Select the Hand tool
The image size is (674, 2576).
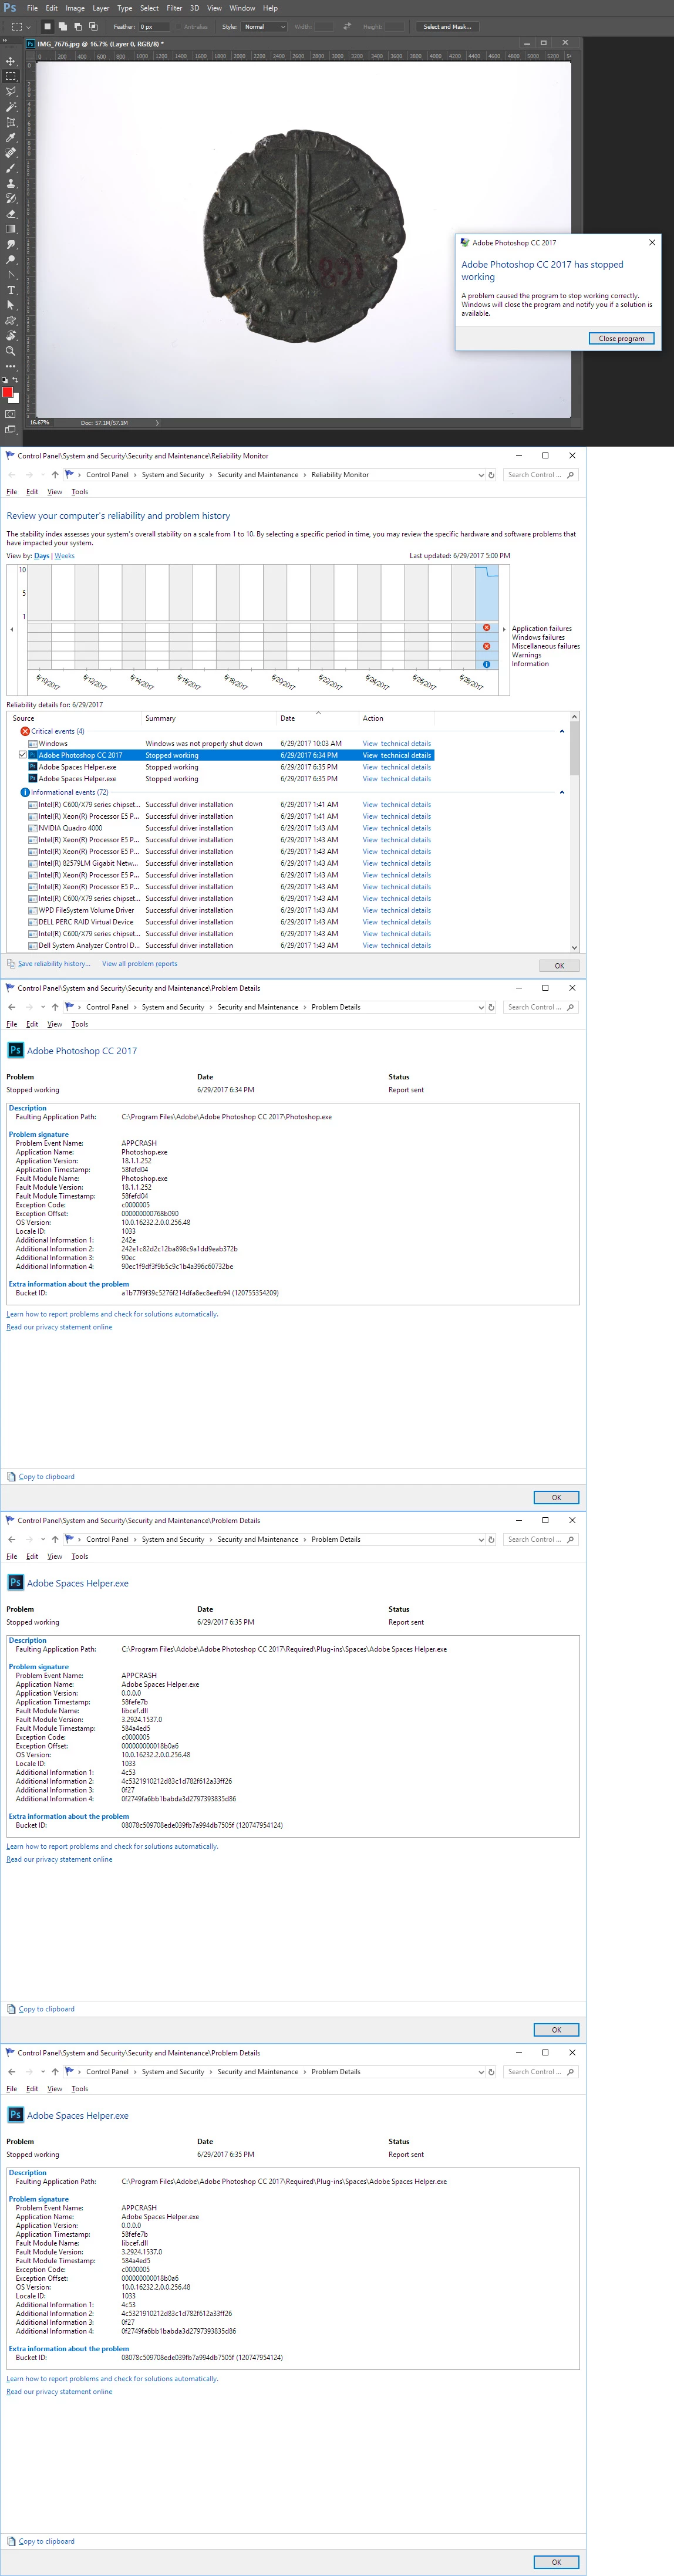point(11,336)
